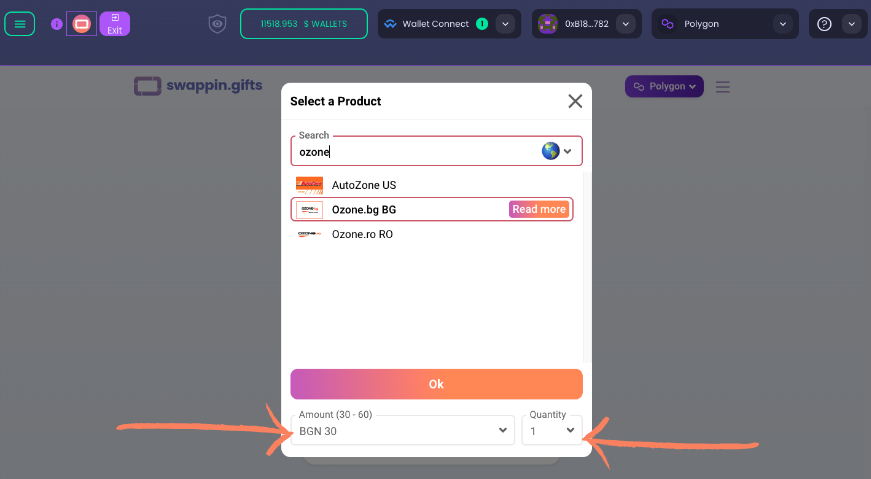Toggle the shield eye privacy icon

pyautogui.click(x=217, y=24)
